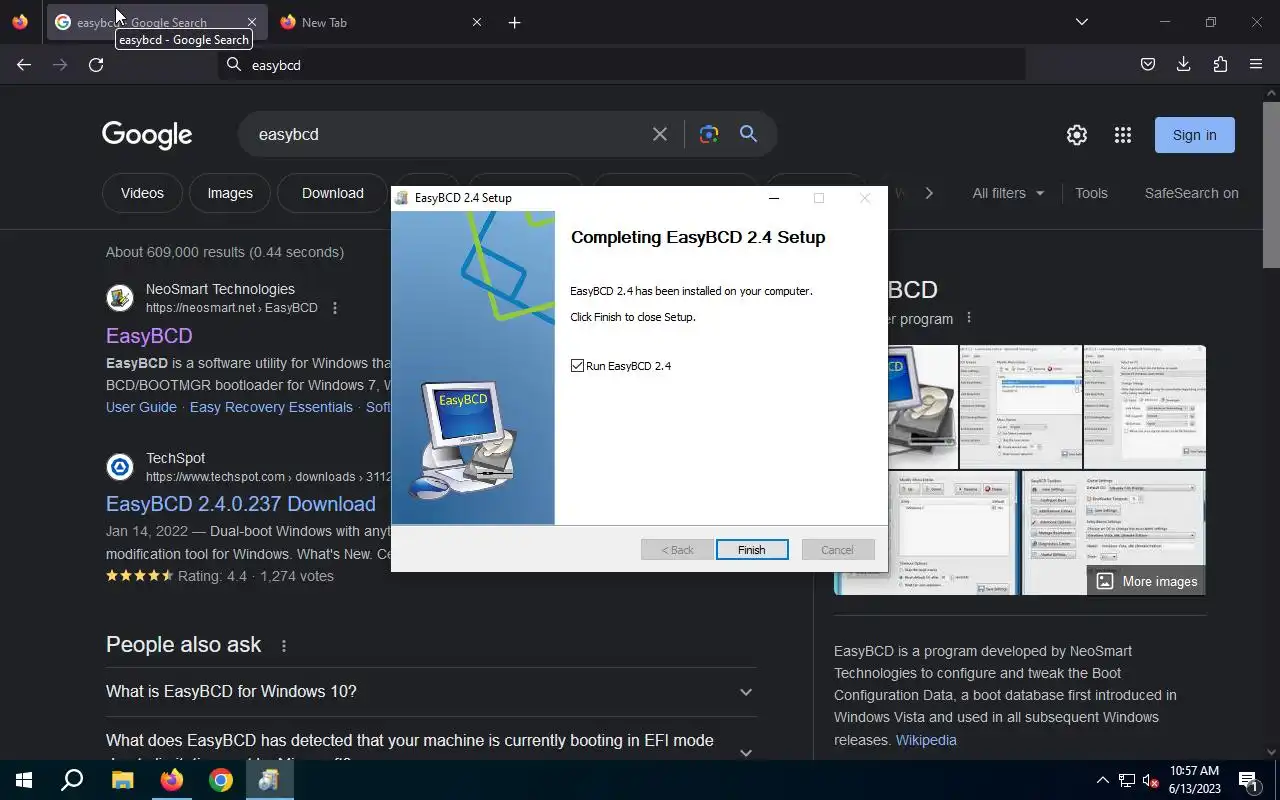Open File Explorer from taskbar
The width and height of the screenshot is (1280, 800).
click(x=122, y=780)
